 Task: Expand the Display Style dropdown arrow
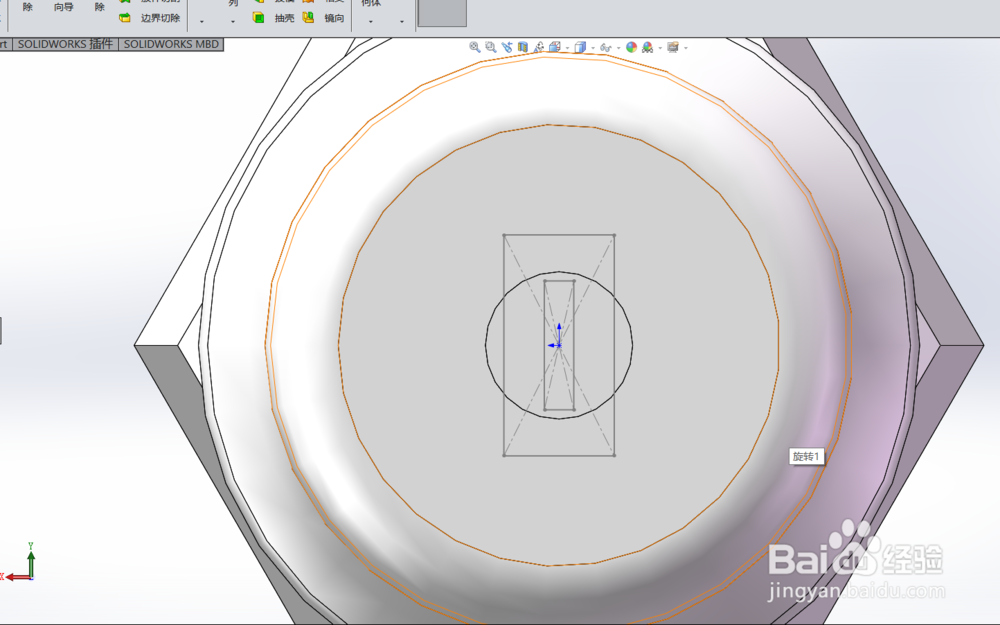[593, 48]
